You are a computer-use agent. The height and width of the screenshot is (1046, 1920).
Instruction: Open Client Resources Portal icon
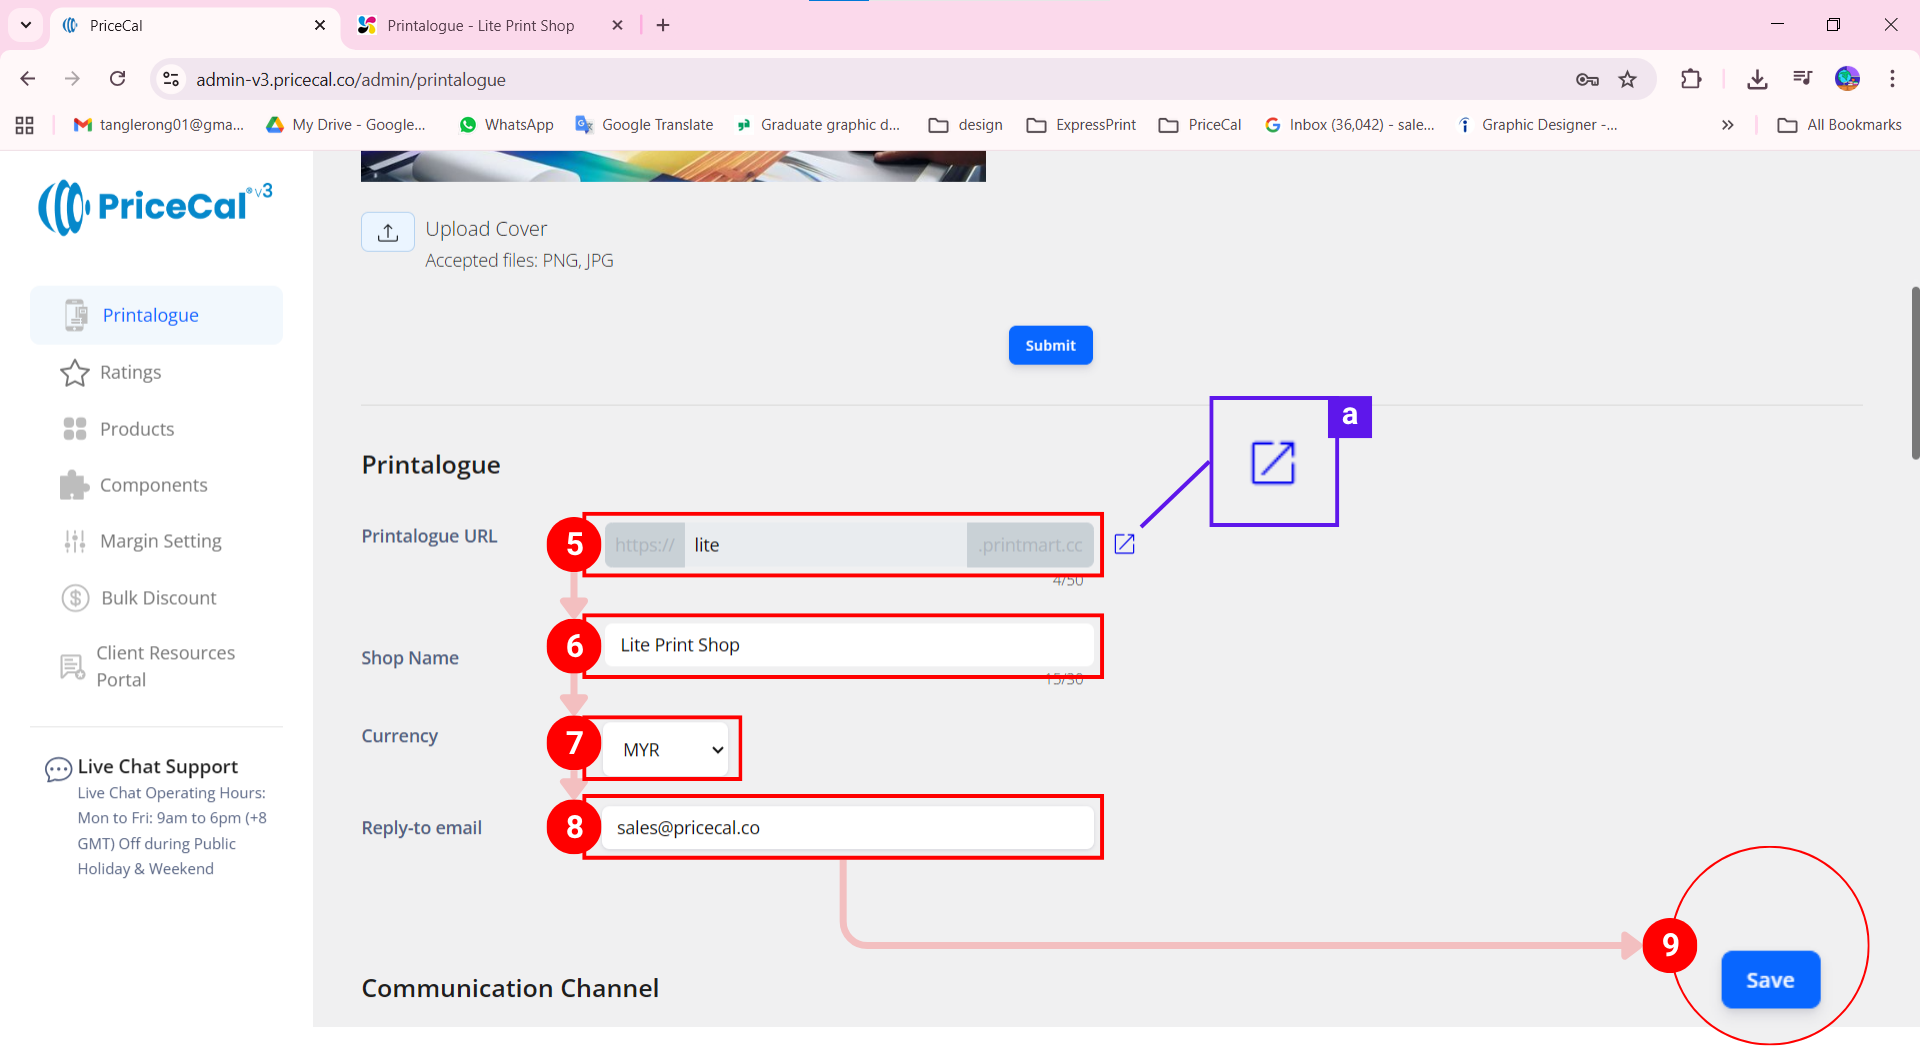click(72, 666)
